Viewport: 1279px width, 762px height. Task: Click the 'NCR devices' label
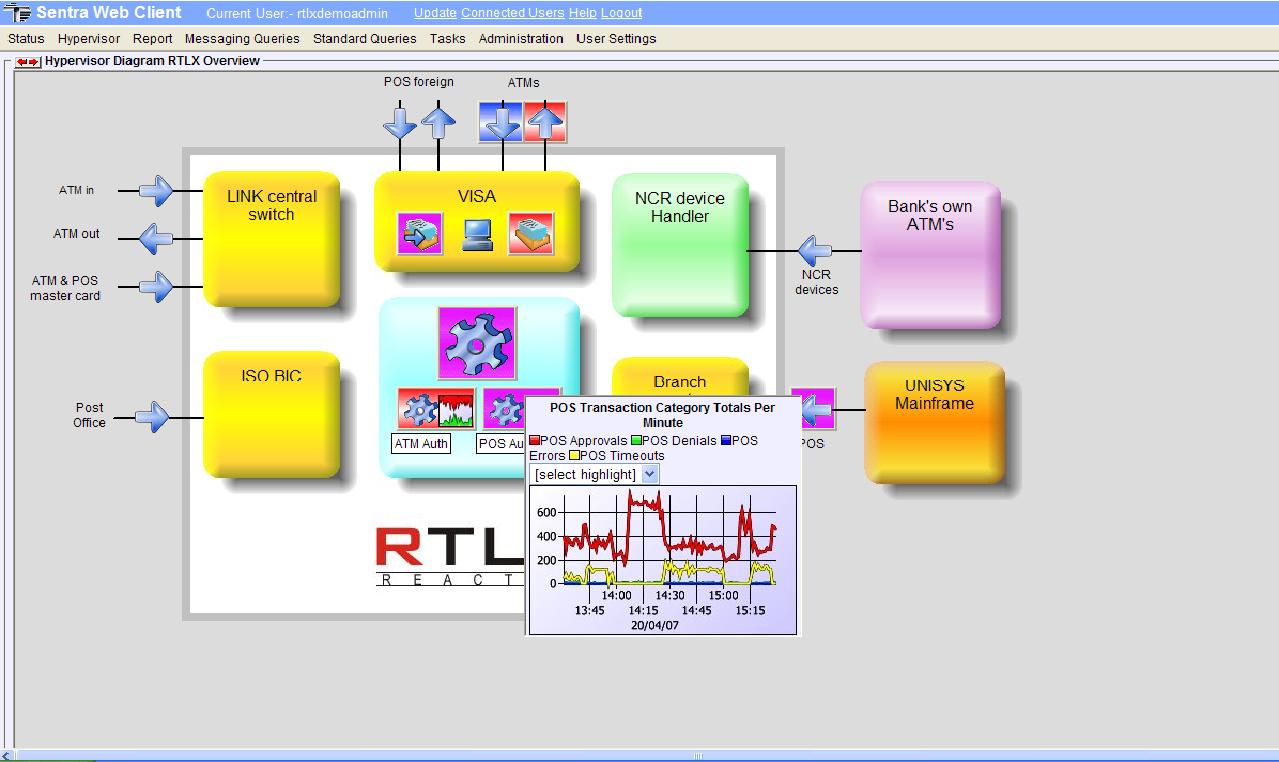click(817, 282)
